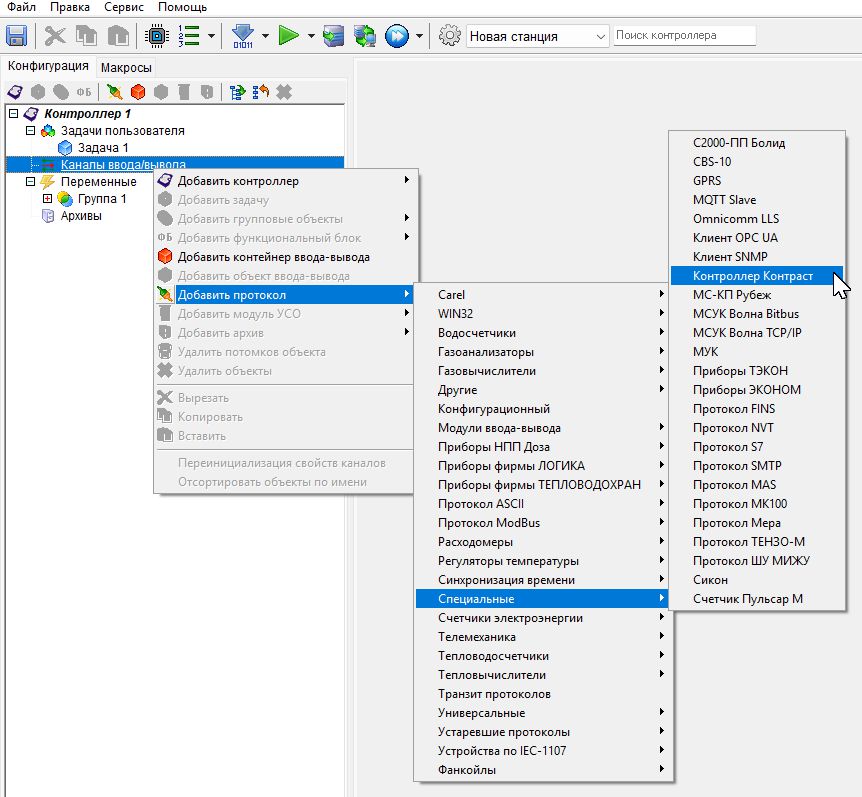Click 'Добавить контейнер ввода-вывода' menu entry
This screenshot has height=797, width=862.
[x=273, y=257]
